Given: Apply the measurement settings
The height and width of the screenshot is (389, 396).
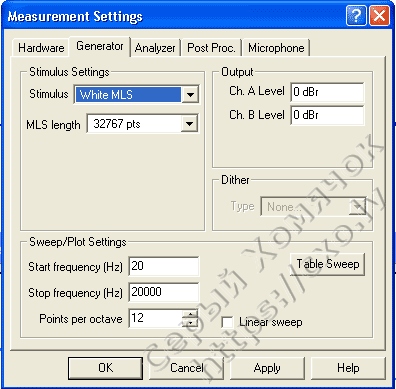Looking at the screenshot, I should (267, 368).
